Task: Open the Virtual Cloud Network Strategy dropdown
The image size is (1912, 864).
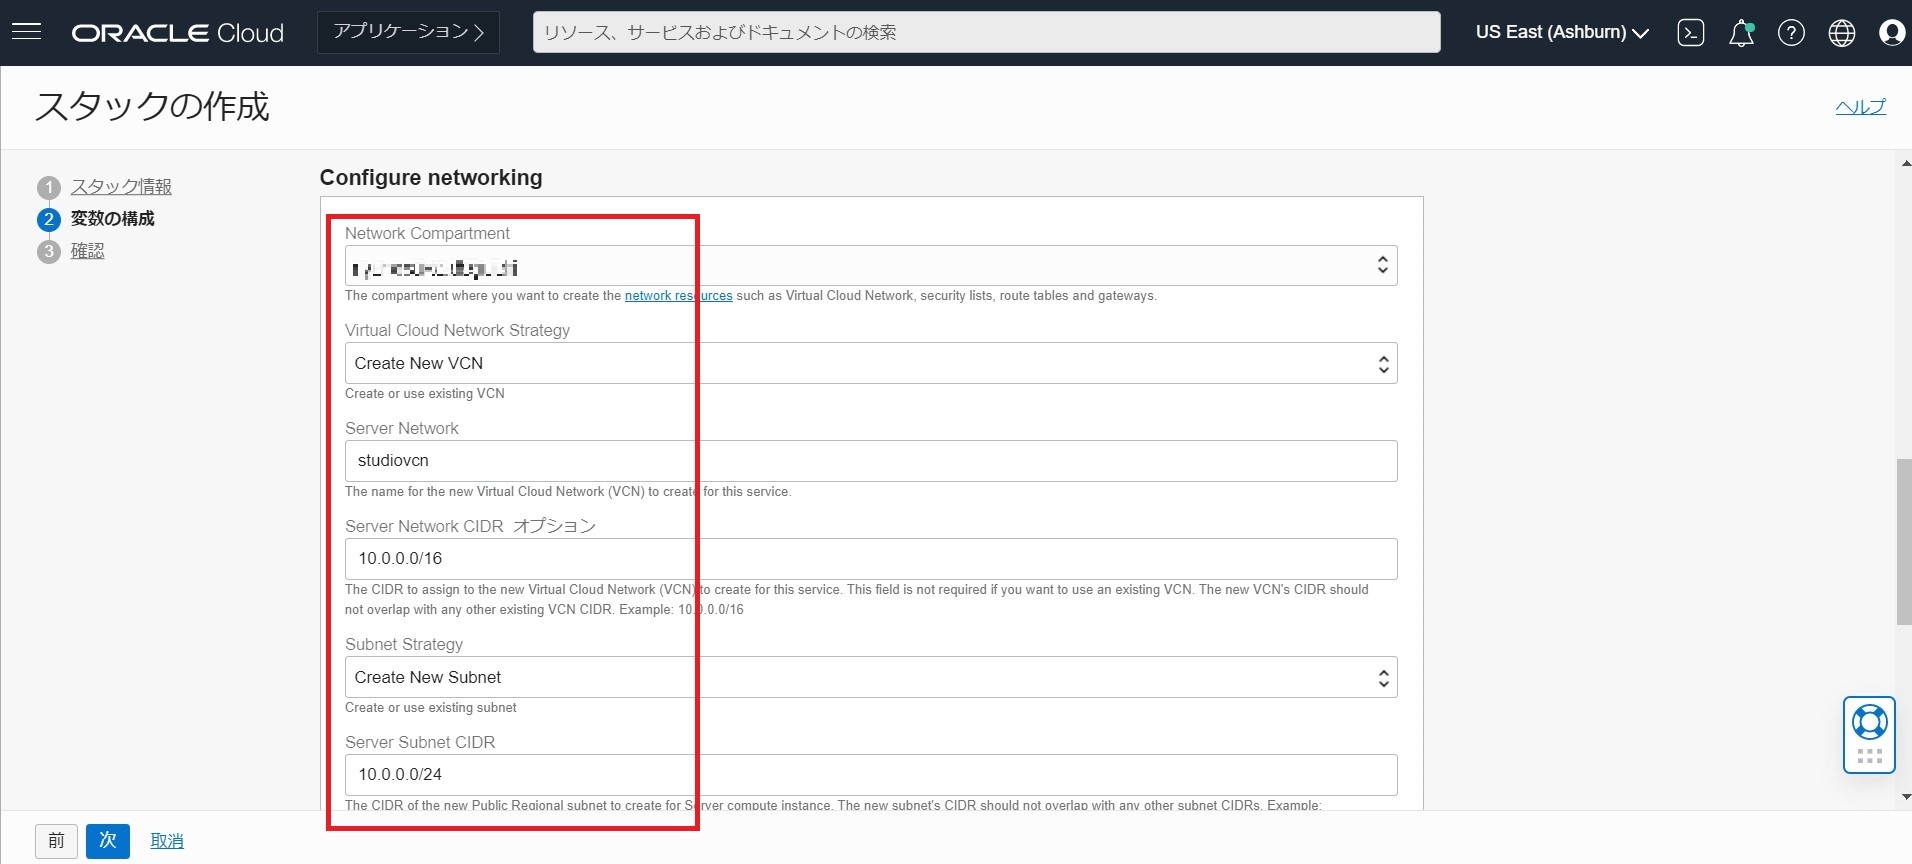Action: pyautogui.click(x=870, y=364)
